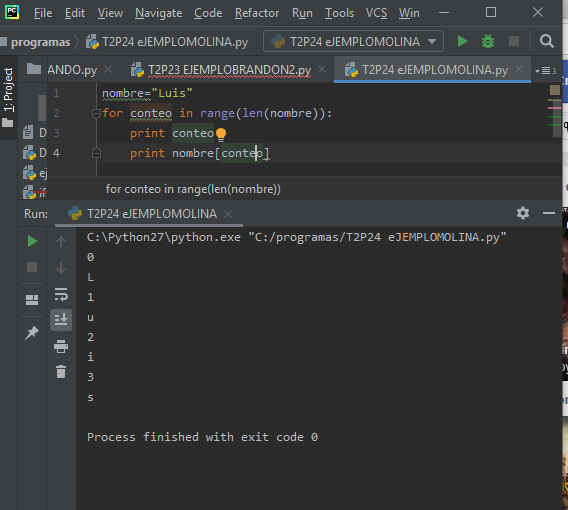
Task: Show the hidden tabs list
Action: (x=546, y=71)
